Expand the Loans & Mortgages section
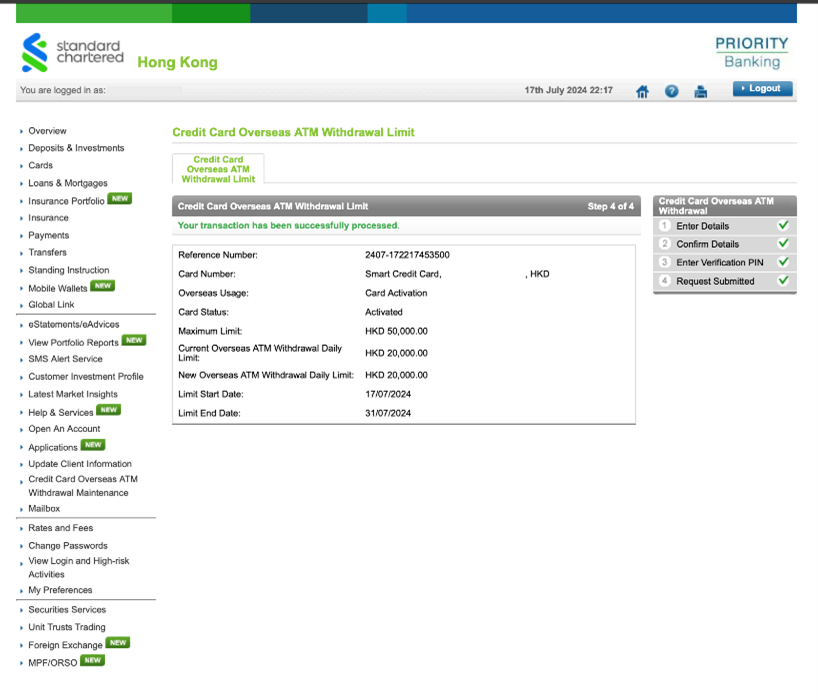Screen dimensions: 818x700 (x=67, y=184)
